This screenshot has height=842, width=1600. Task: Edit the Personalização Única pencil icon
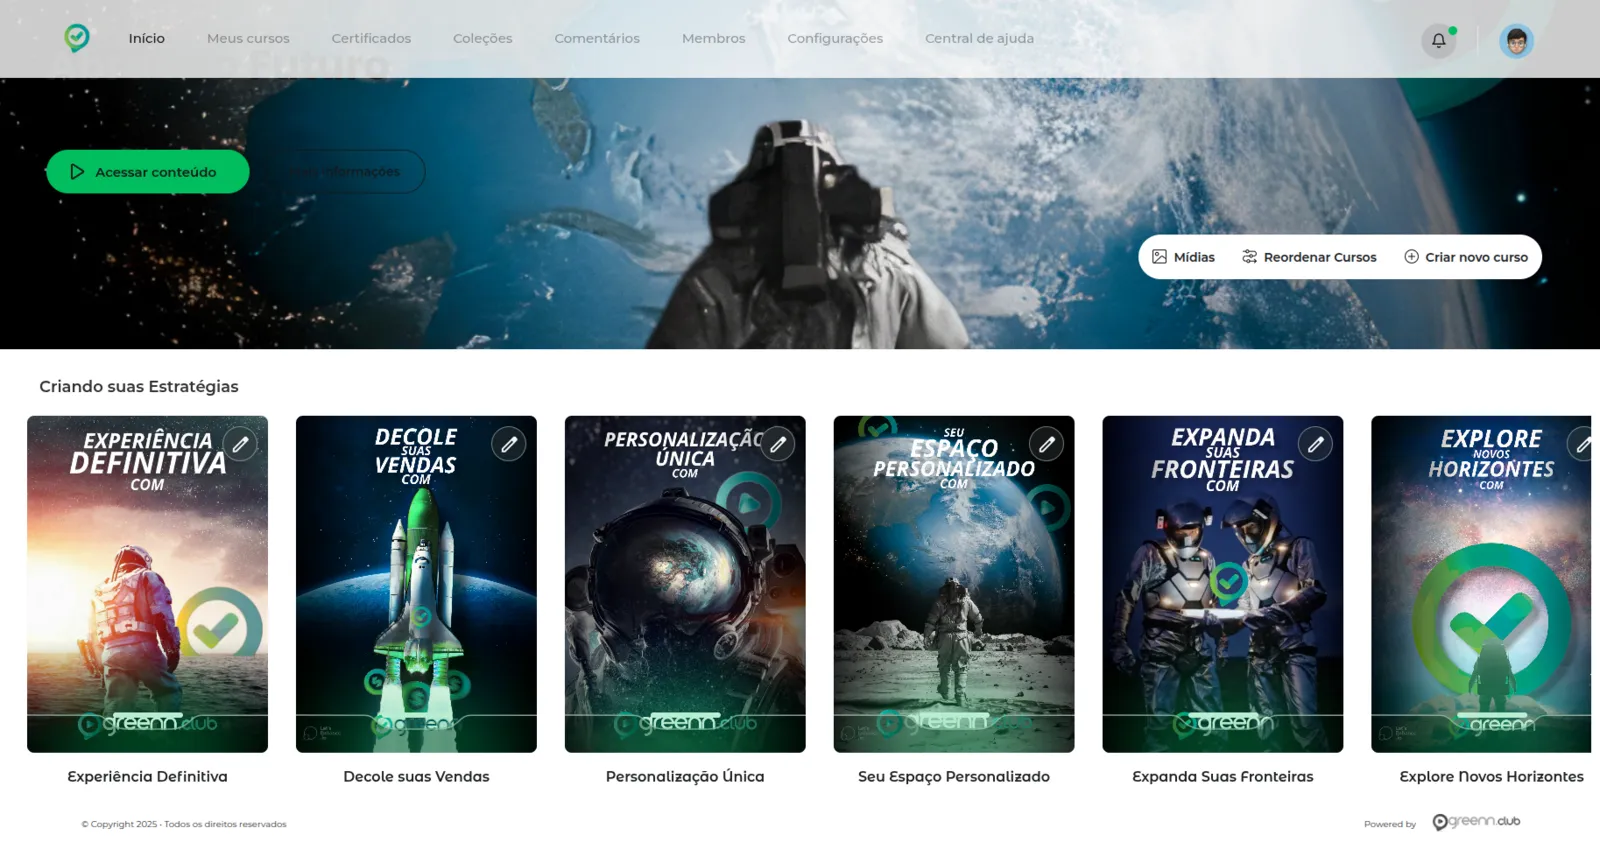(x=778, y=444)
